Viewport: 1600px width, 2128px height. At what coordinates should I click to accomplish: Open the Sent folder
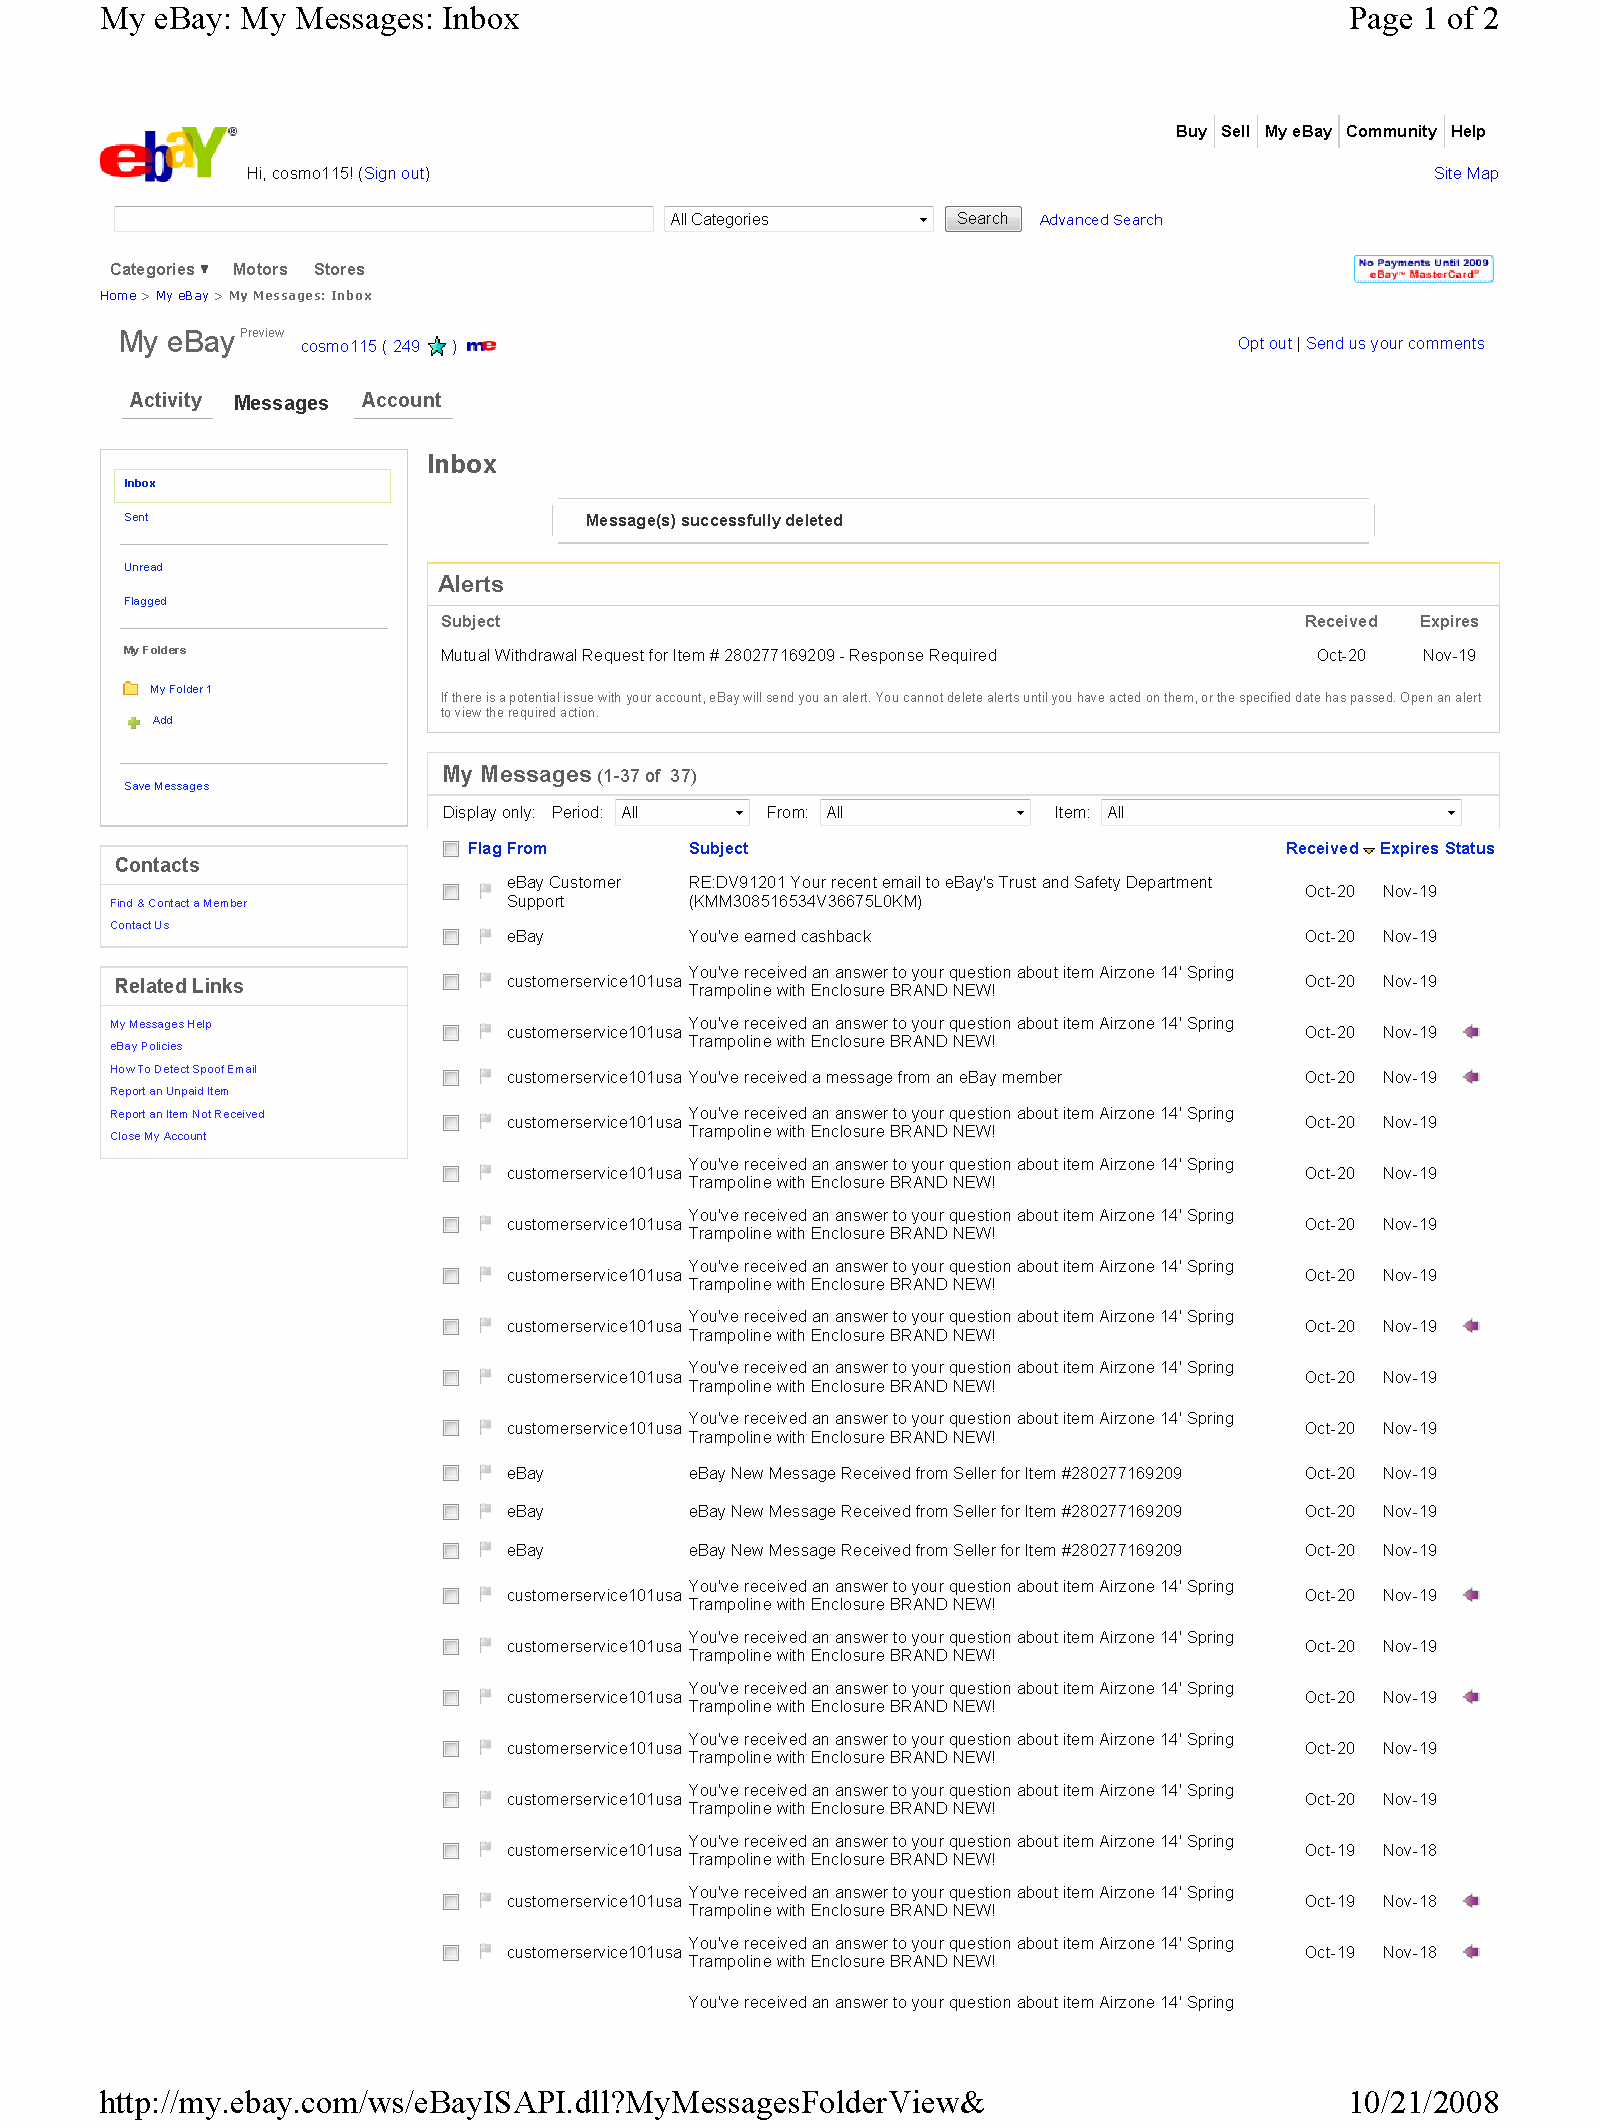136,518
